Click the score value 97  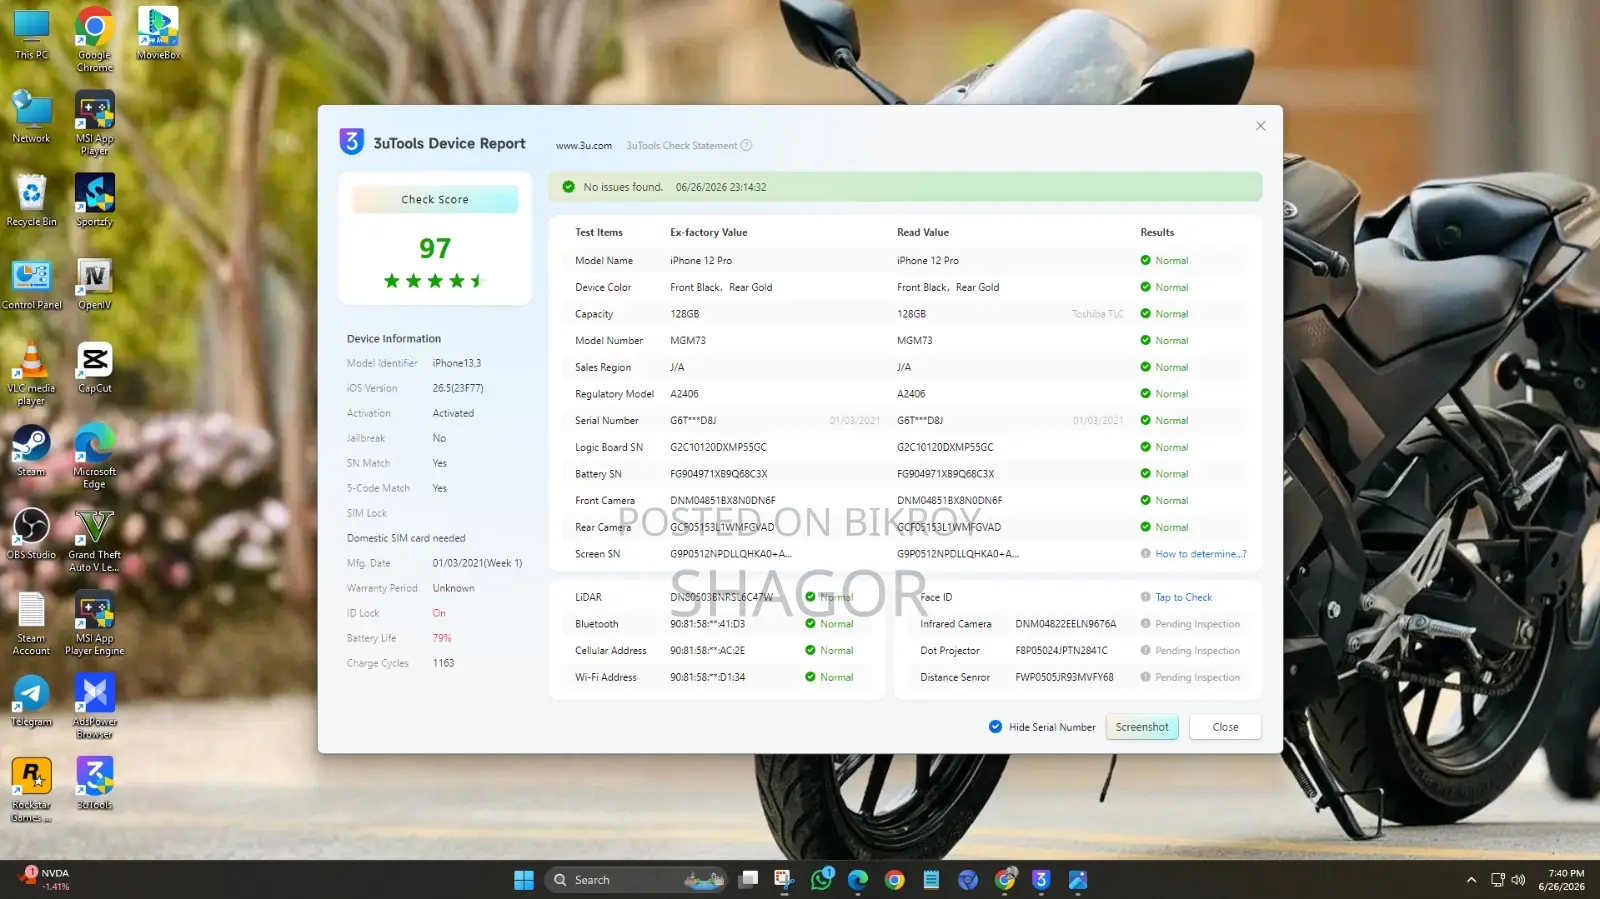(435, 248)
